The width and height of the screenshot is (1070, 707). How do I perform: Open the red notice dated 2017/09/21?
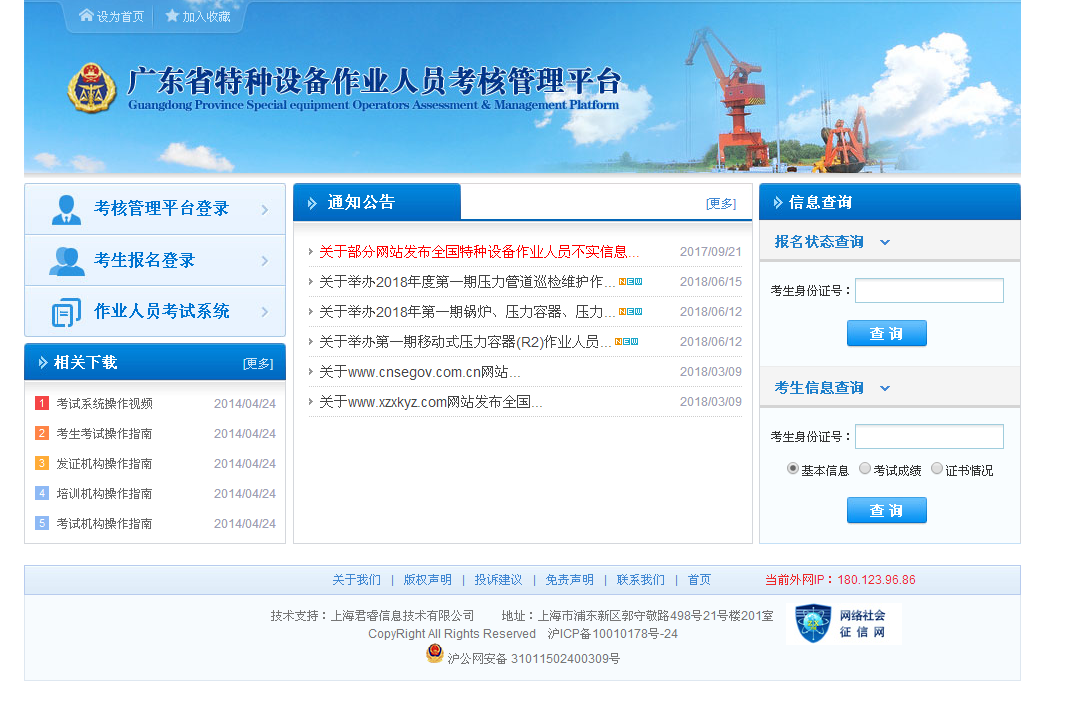pyautogui.click(x=479, y=252)
